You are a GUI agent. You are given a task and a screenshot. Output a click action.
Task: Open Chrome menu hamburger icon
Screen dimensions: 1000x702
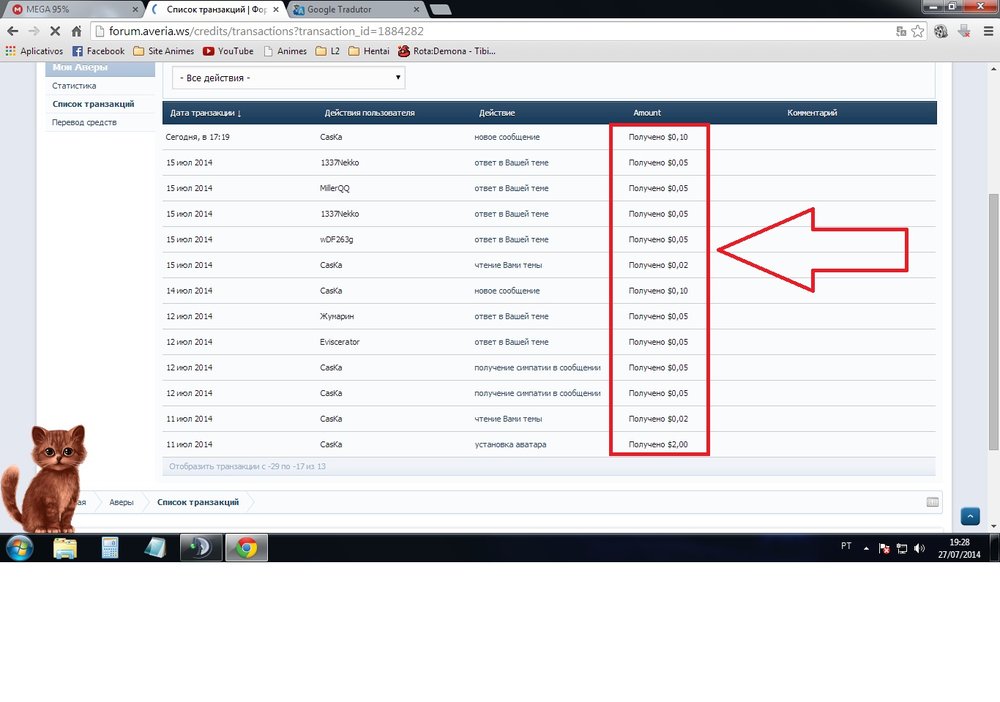click(985, 31)
